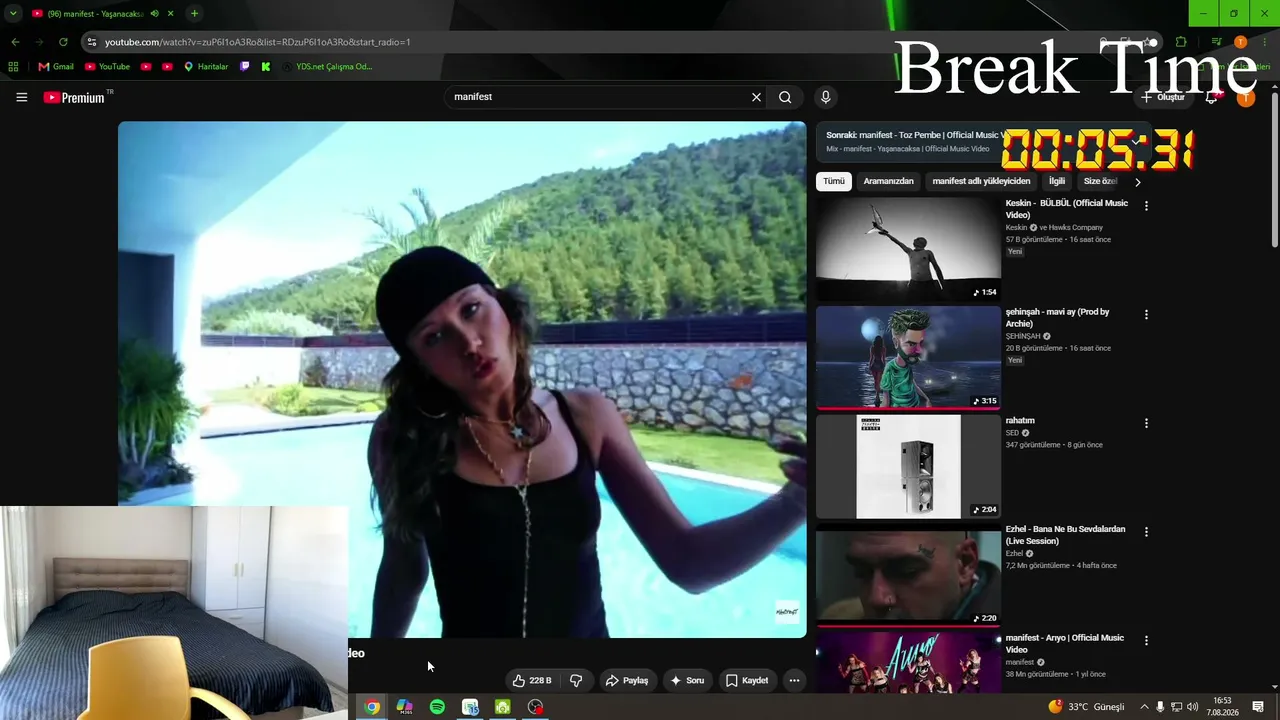Open the Keskin - BÜLBÜL video thumbnail
1280x720 pixels.
(x=908, y=249)
